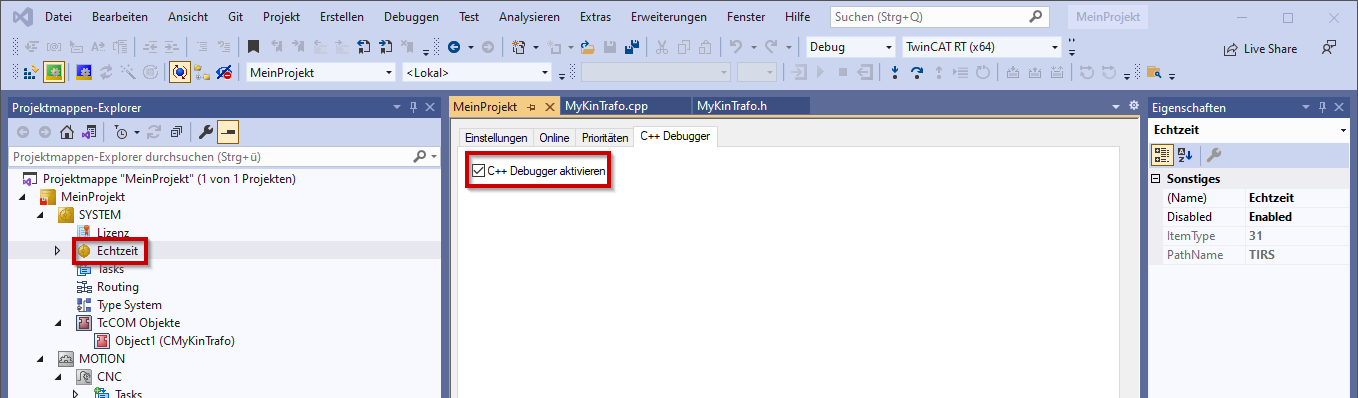Viewport: 1358px width, 398px height.
Task: Open the document well settings gear
Action: coord(1133,106)
